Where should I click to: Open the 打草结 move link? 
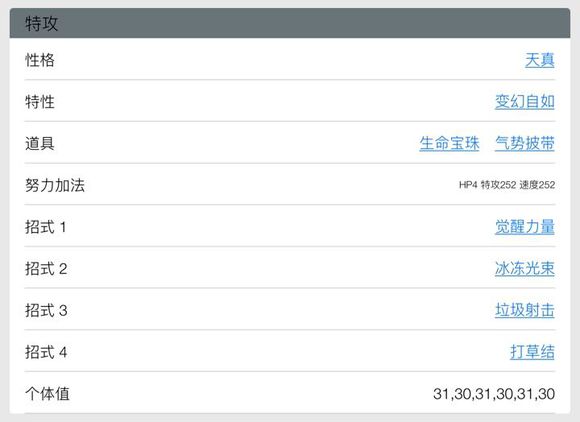[x=532, y=352]
